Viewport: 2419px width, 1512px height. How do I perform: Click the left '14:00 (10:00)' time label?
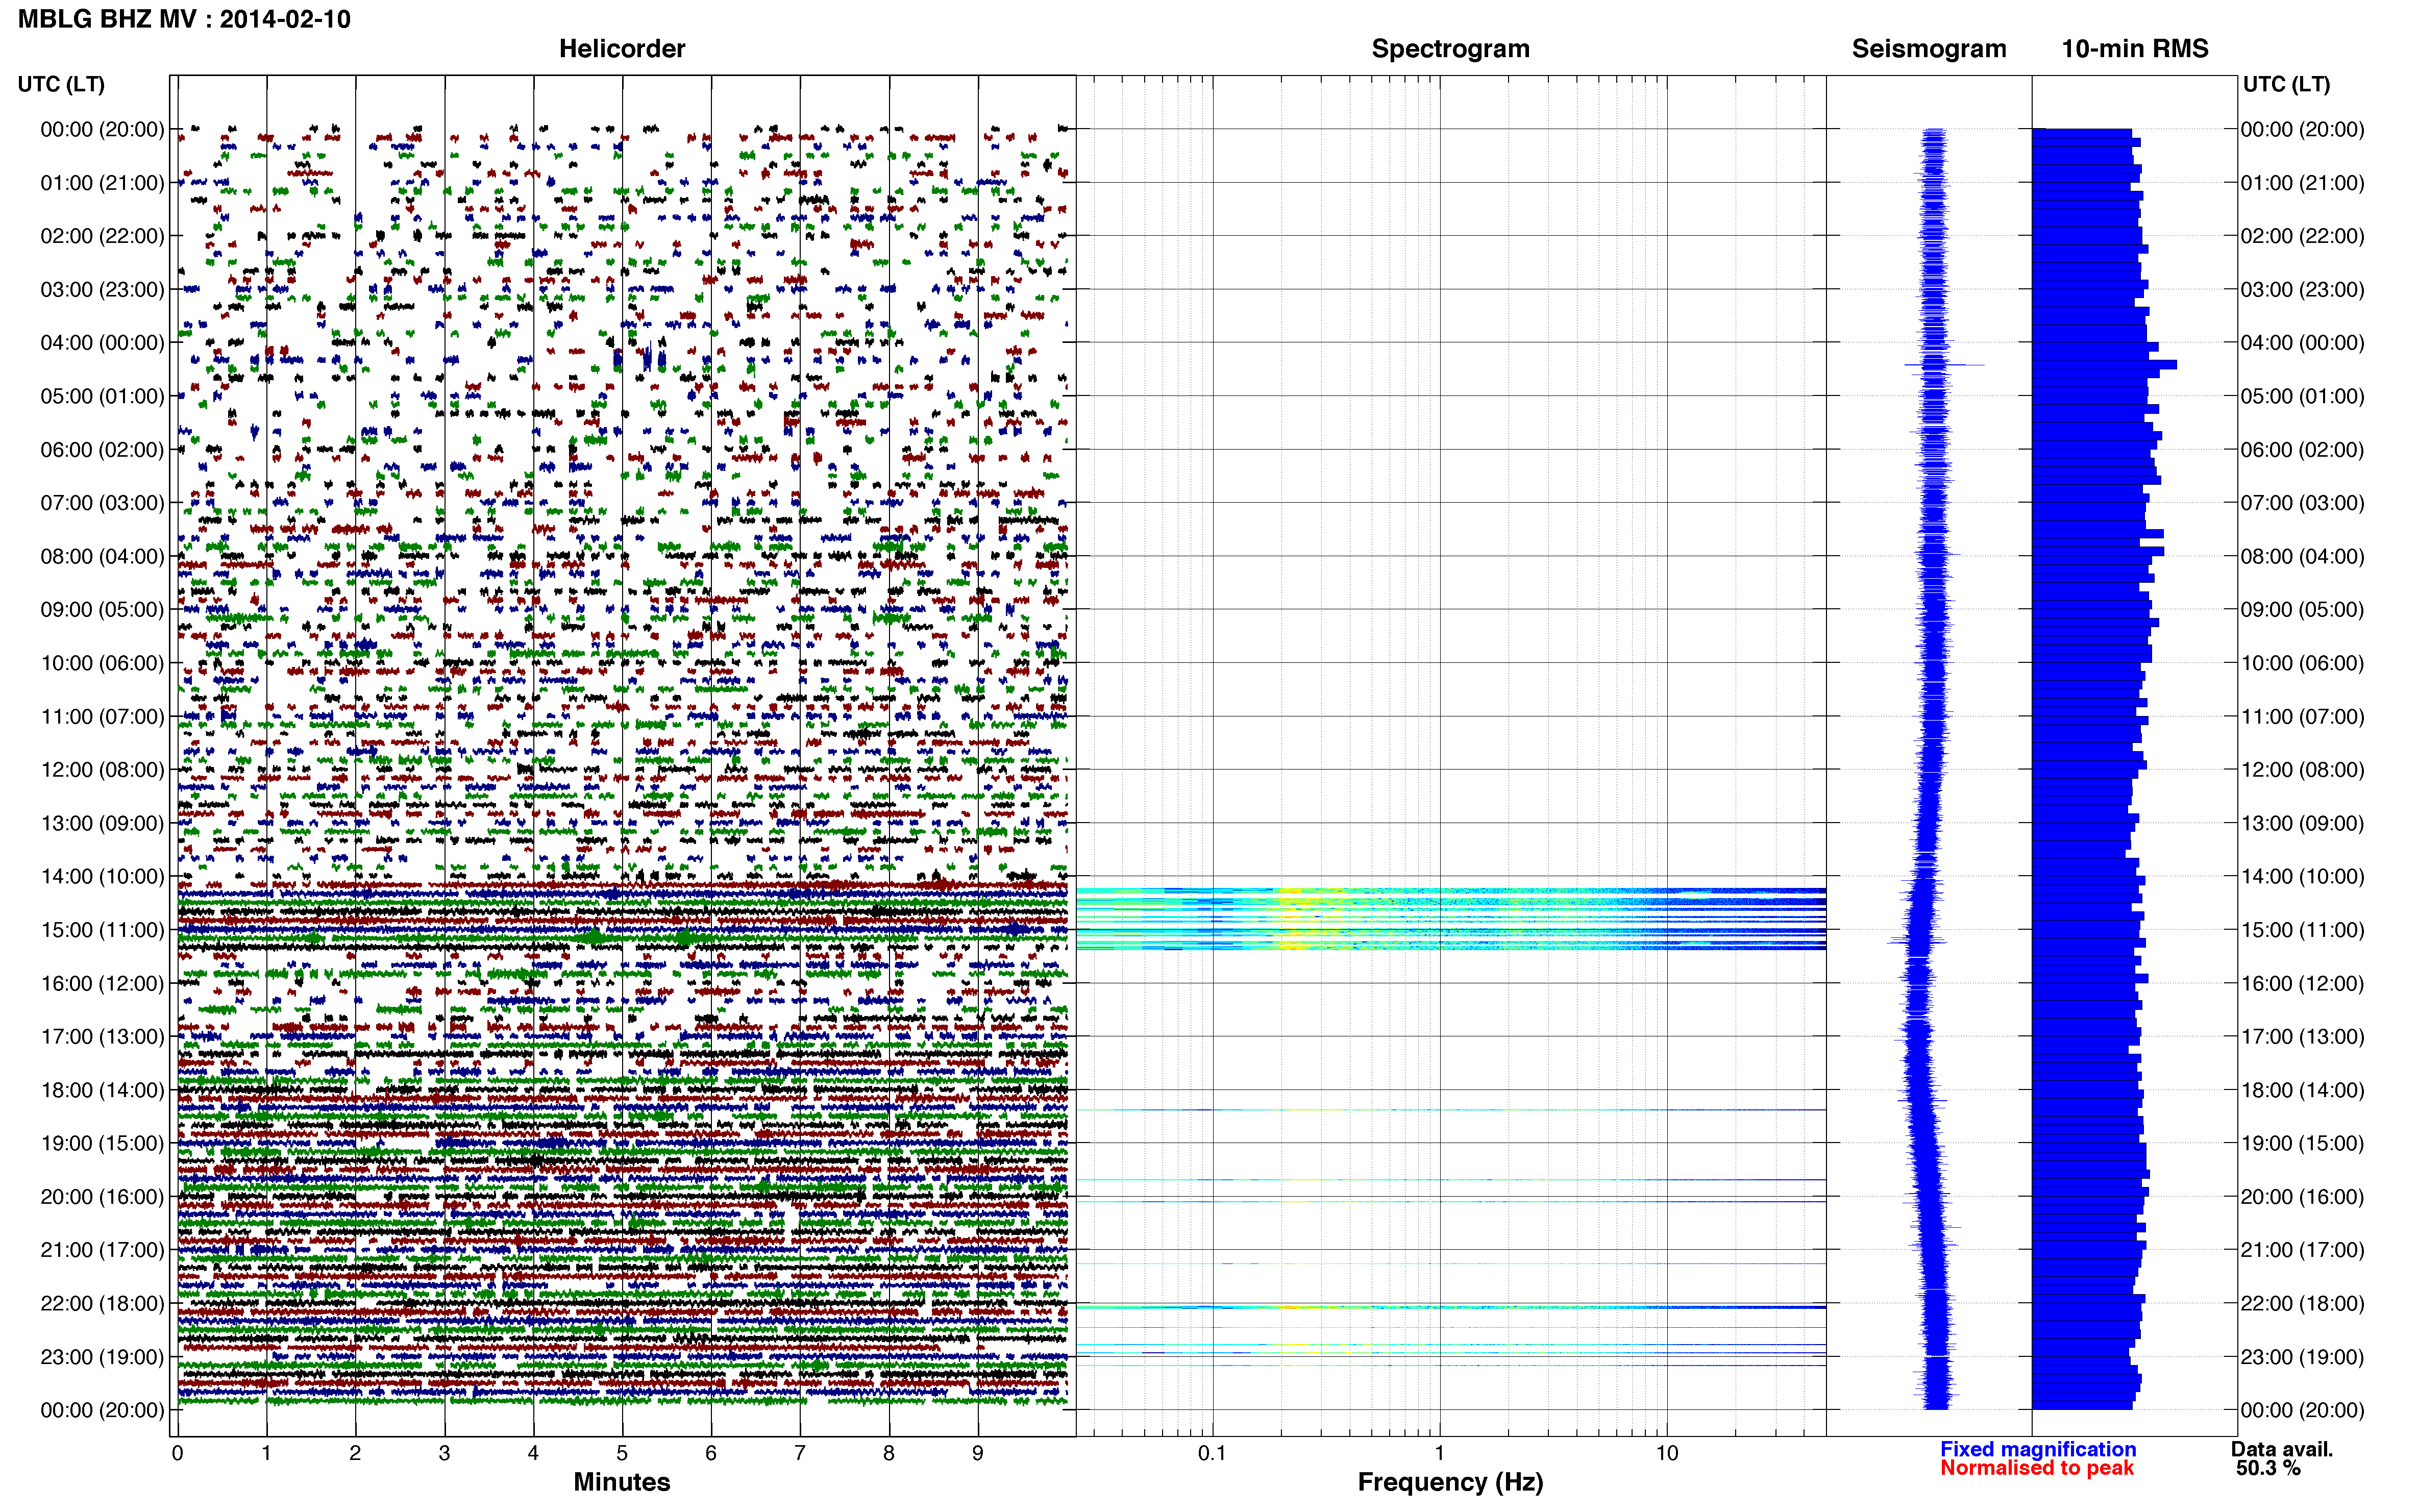tap(102, 877)
